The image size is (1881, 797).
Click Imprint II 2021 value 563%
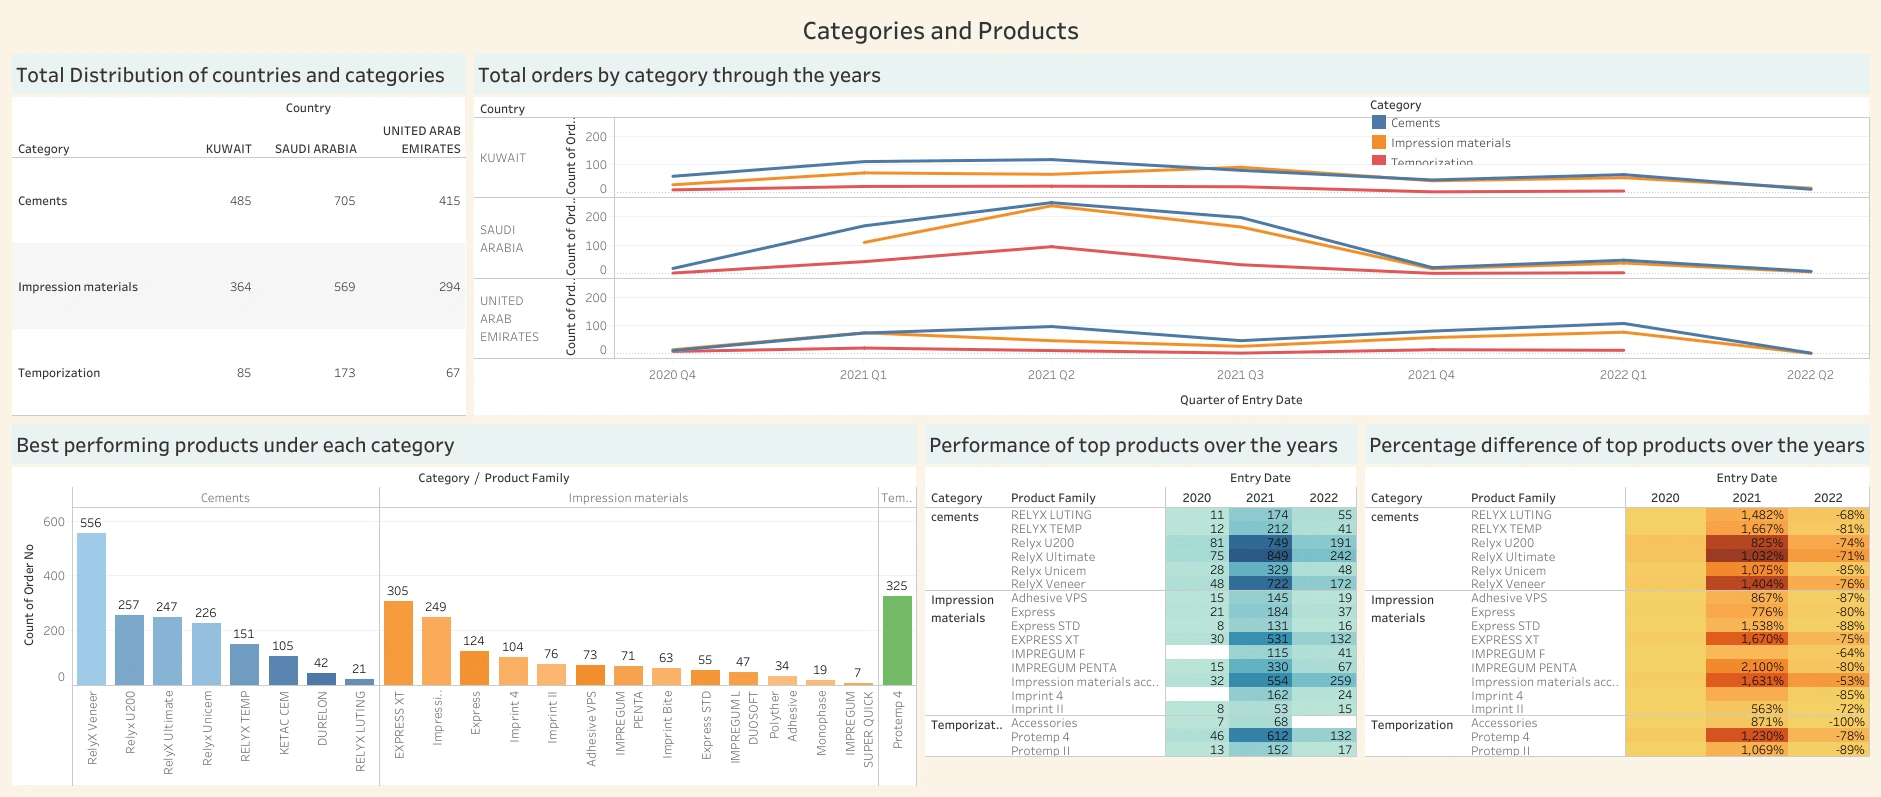click(x=1746, y=709)
